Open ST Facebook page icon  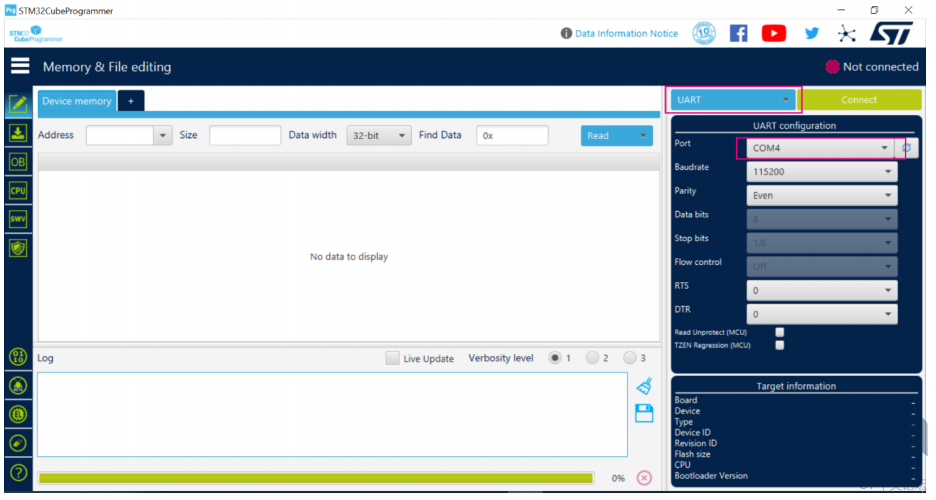pyautogui.click(x=738, y=33)
